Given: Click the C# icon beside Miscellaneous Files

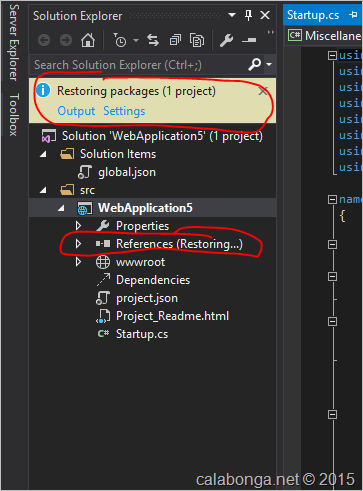Looking at the screenshot, I should [295, 35].
